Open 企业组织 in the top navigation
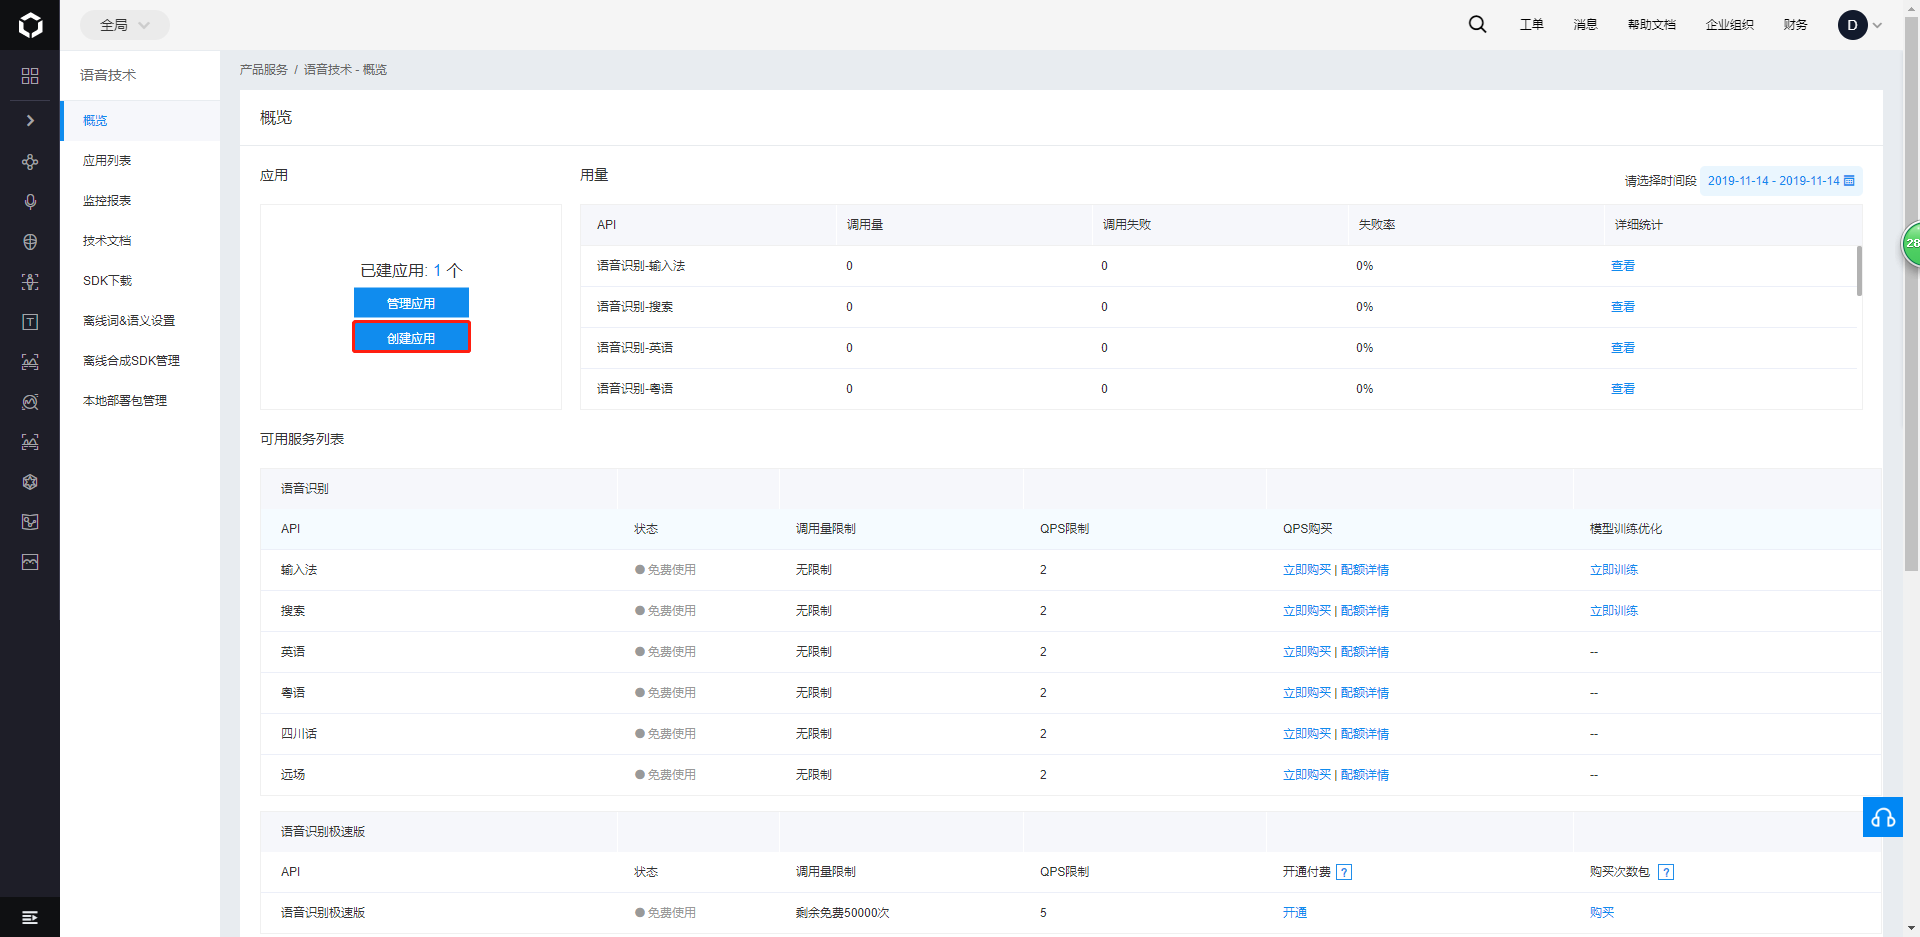 [x=1730, y=25]
